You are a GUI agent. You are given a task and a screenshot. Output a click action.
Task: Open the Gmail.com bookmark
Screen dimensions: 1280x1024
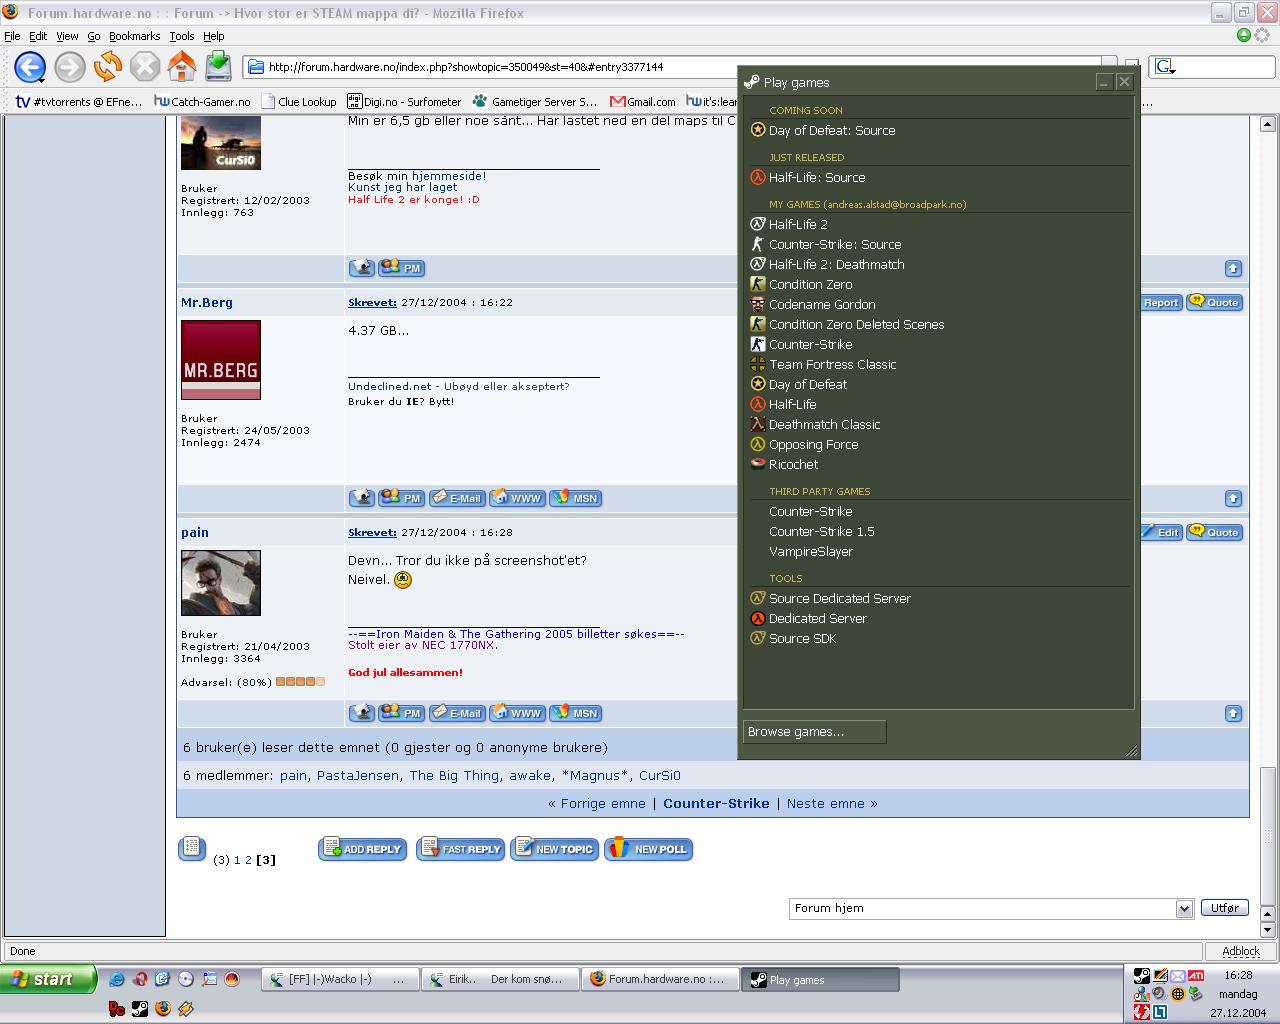(642, 101)
